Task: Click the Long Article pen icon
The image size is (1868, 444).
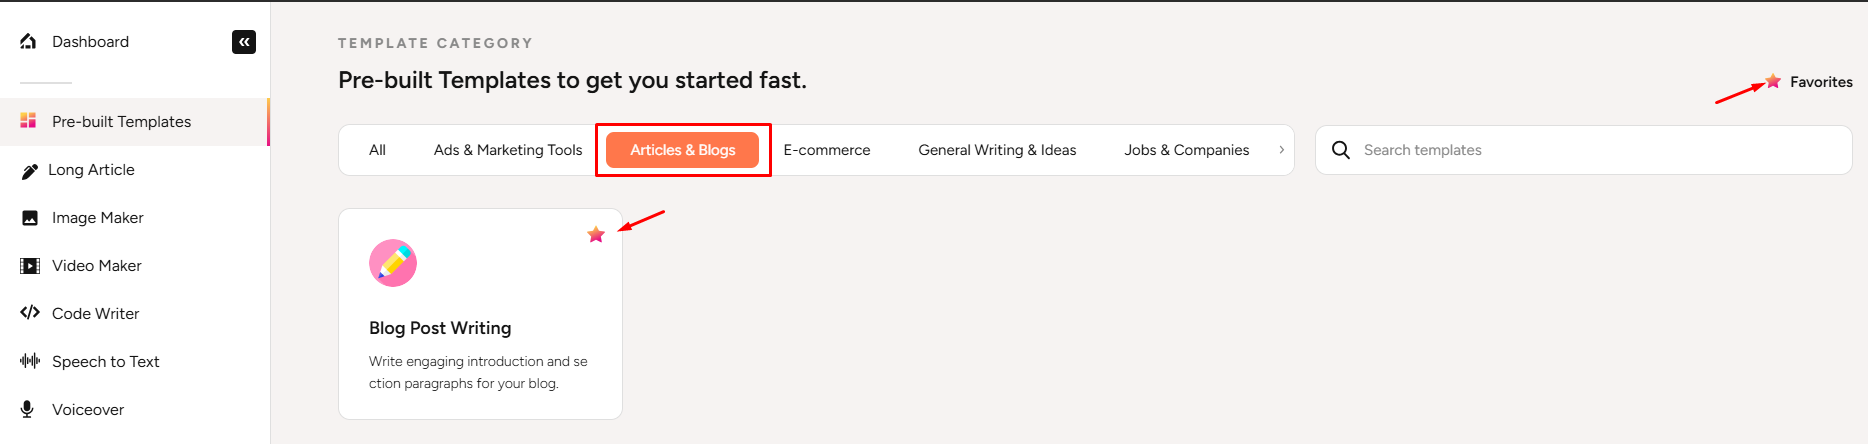Action: 29,171
